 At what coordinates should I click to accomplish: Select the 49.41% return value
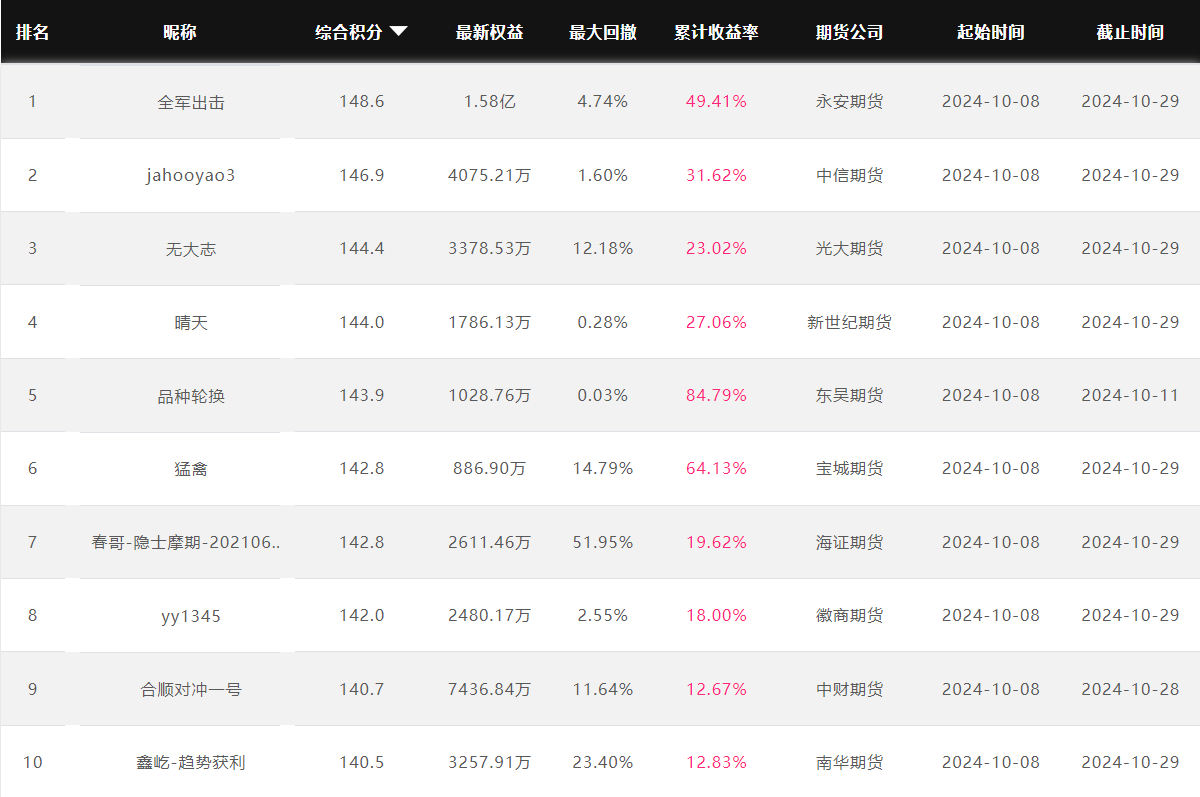click(x=716, y=102)
